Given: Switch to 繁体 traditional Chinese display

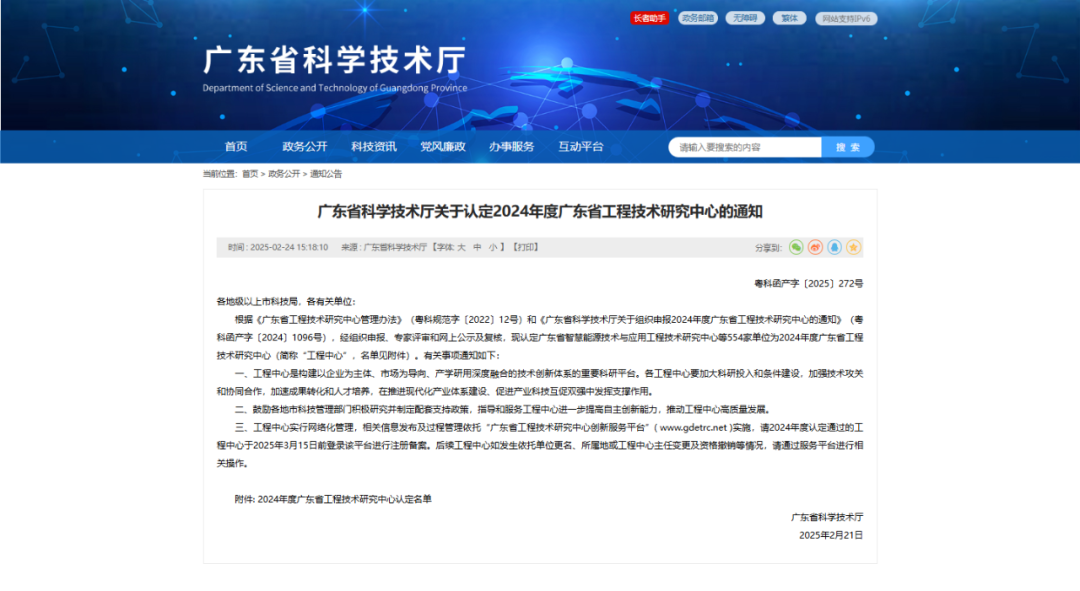Looking at the screenshot, I should 790,17.
